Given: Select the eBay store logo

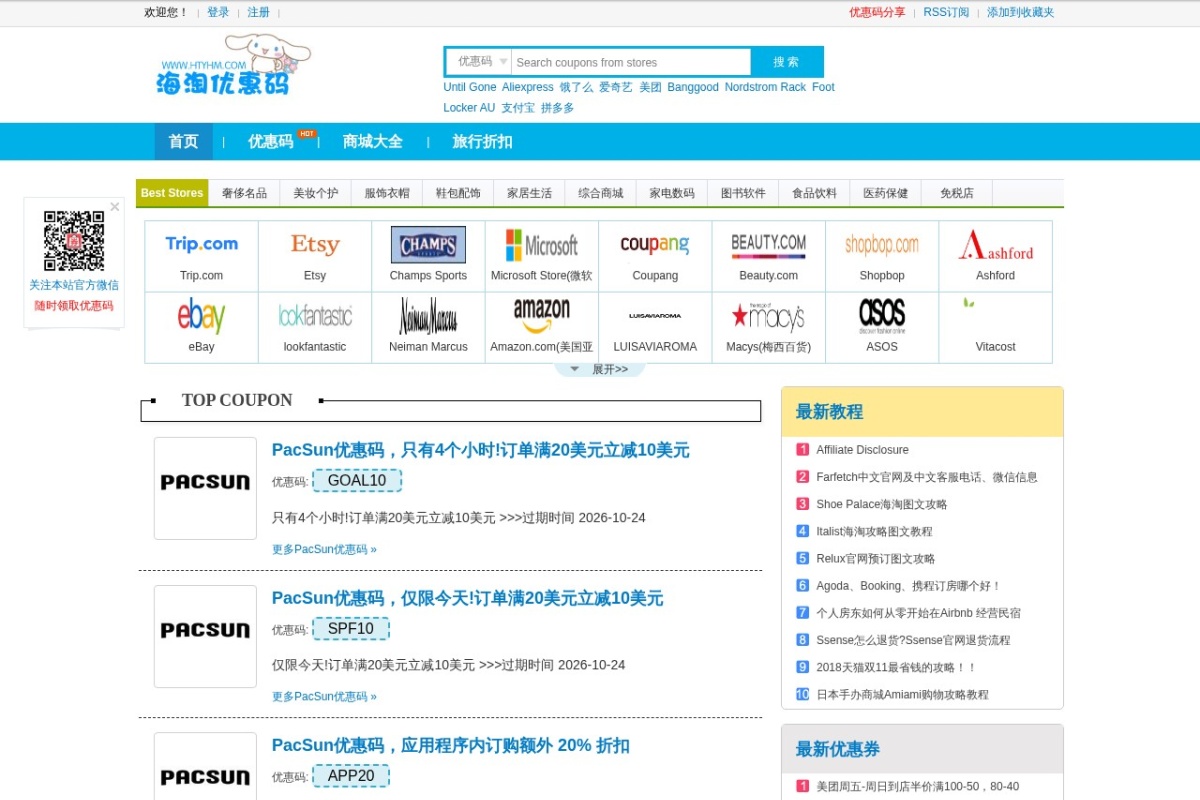Looking at the screenshot, I should pos(202,316).
